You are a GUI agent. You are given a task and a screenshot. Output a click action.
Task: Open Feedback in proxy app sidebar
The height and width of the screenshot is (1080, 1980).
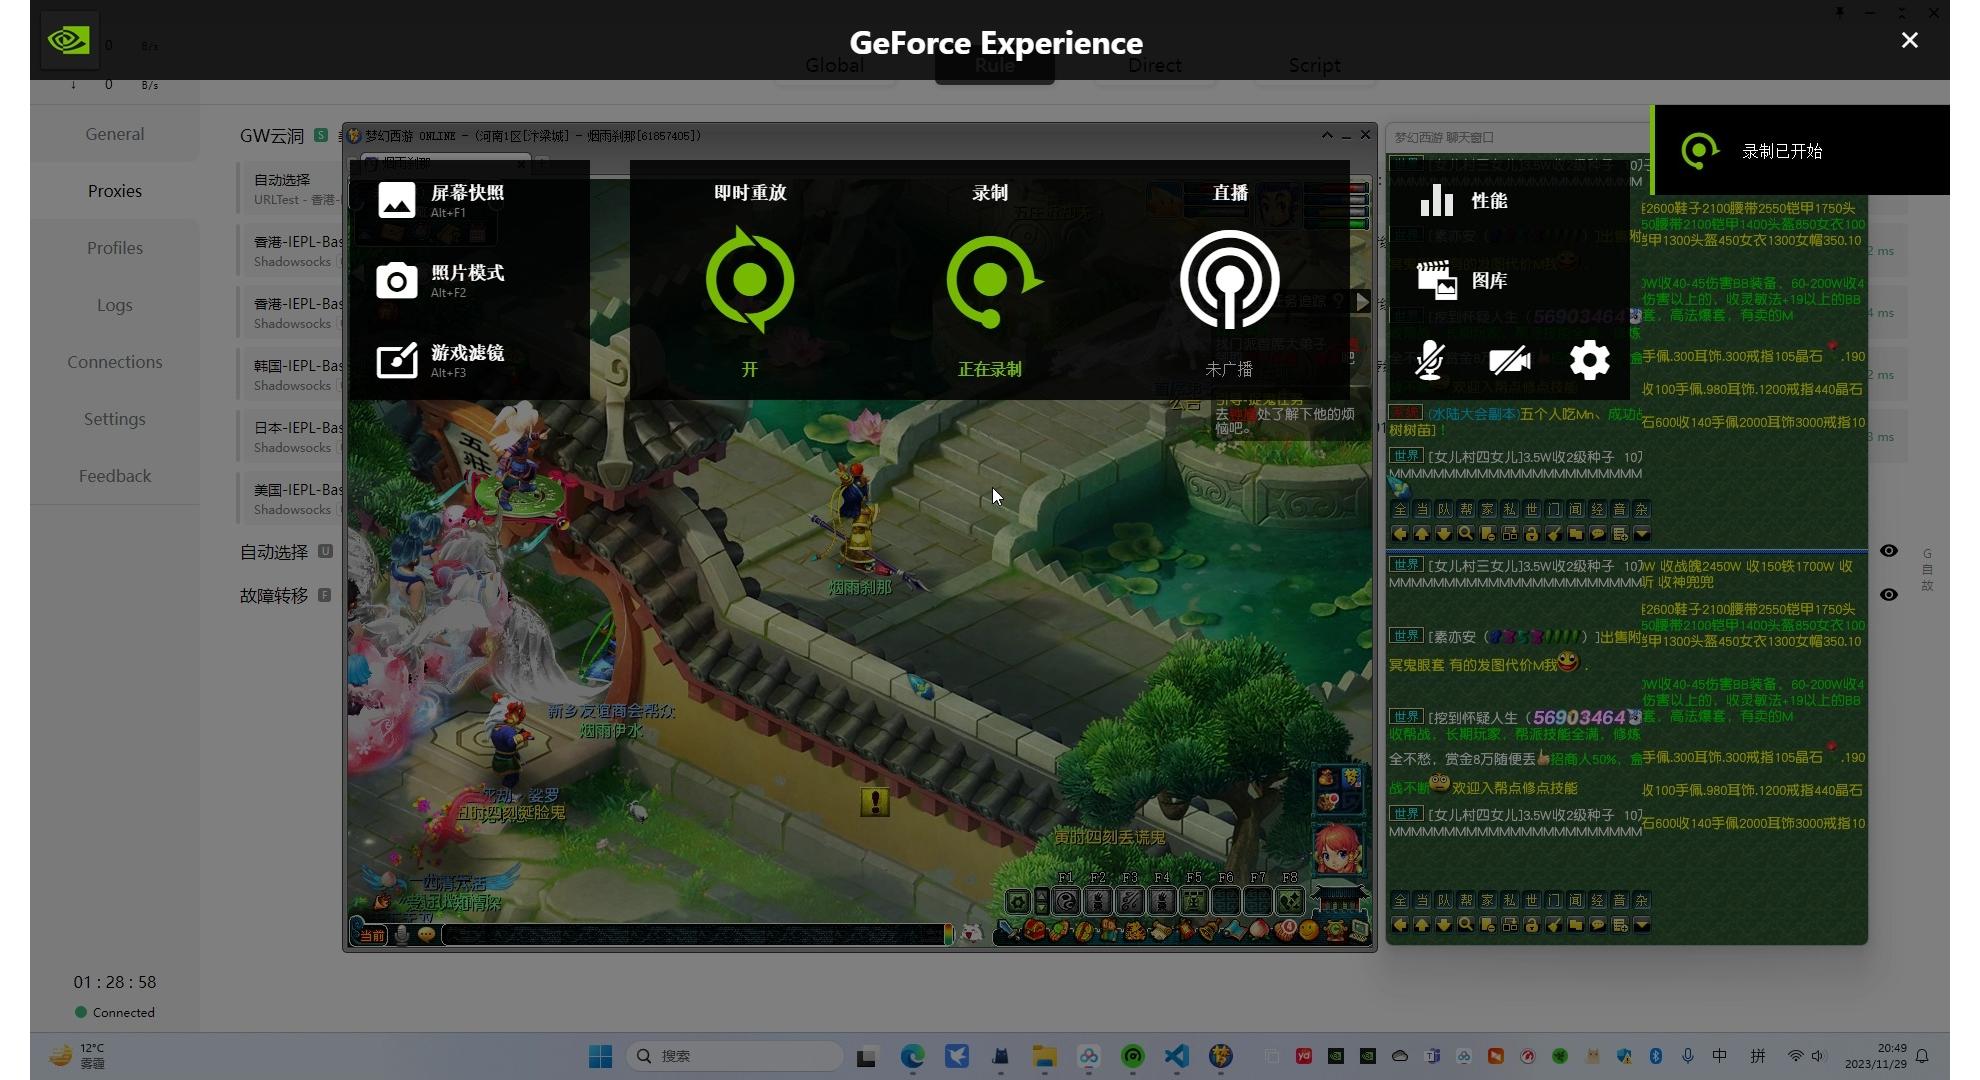(114, 476)
